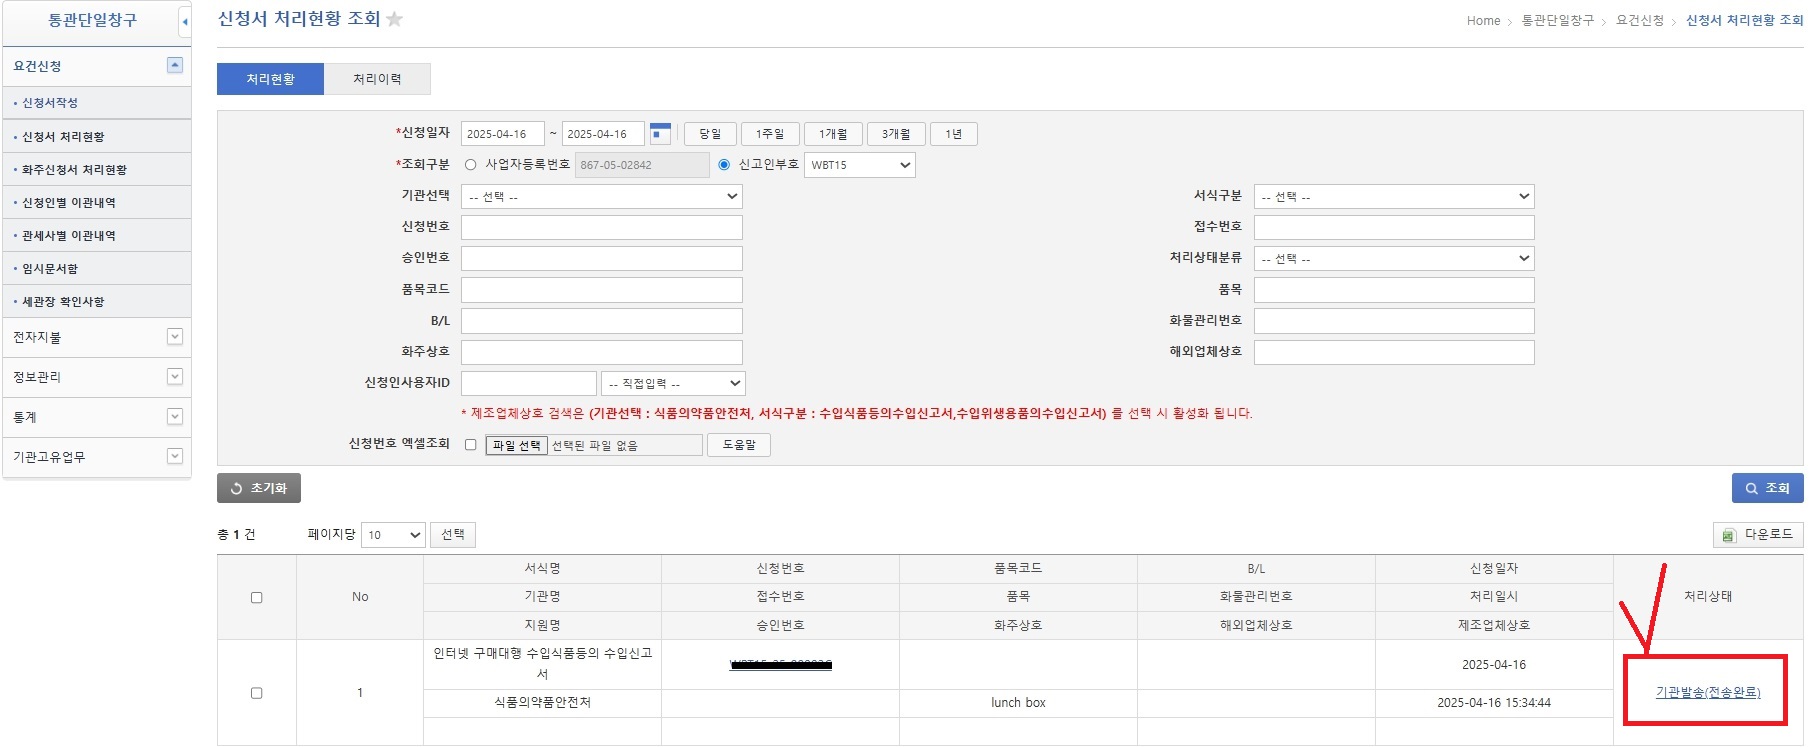Image resolution: width=1809 pixels, height=747 pixels.
Task: Expand the 전자지불 menu section
Action: pyautogui.click(x=175, y=337)
